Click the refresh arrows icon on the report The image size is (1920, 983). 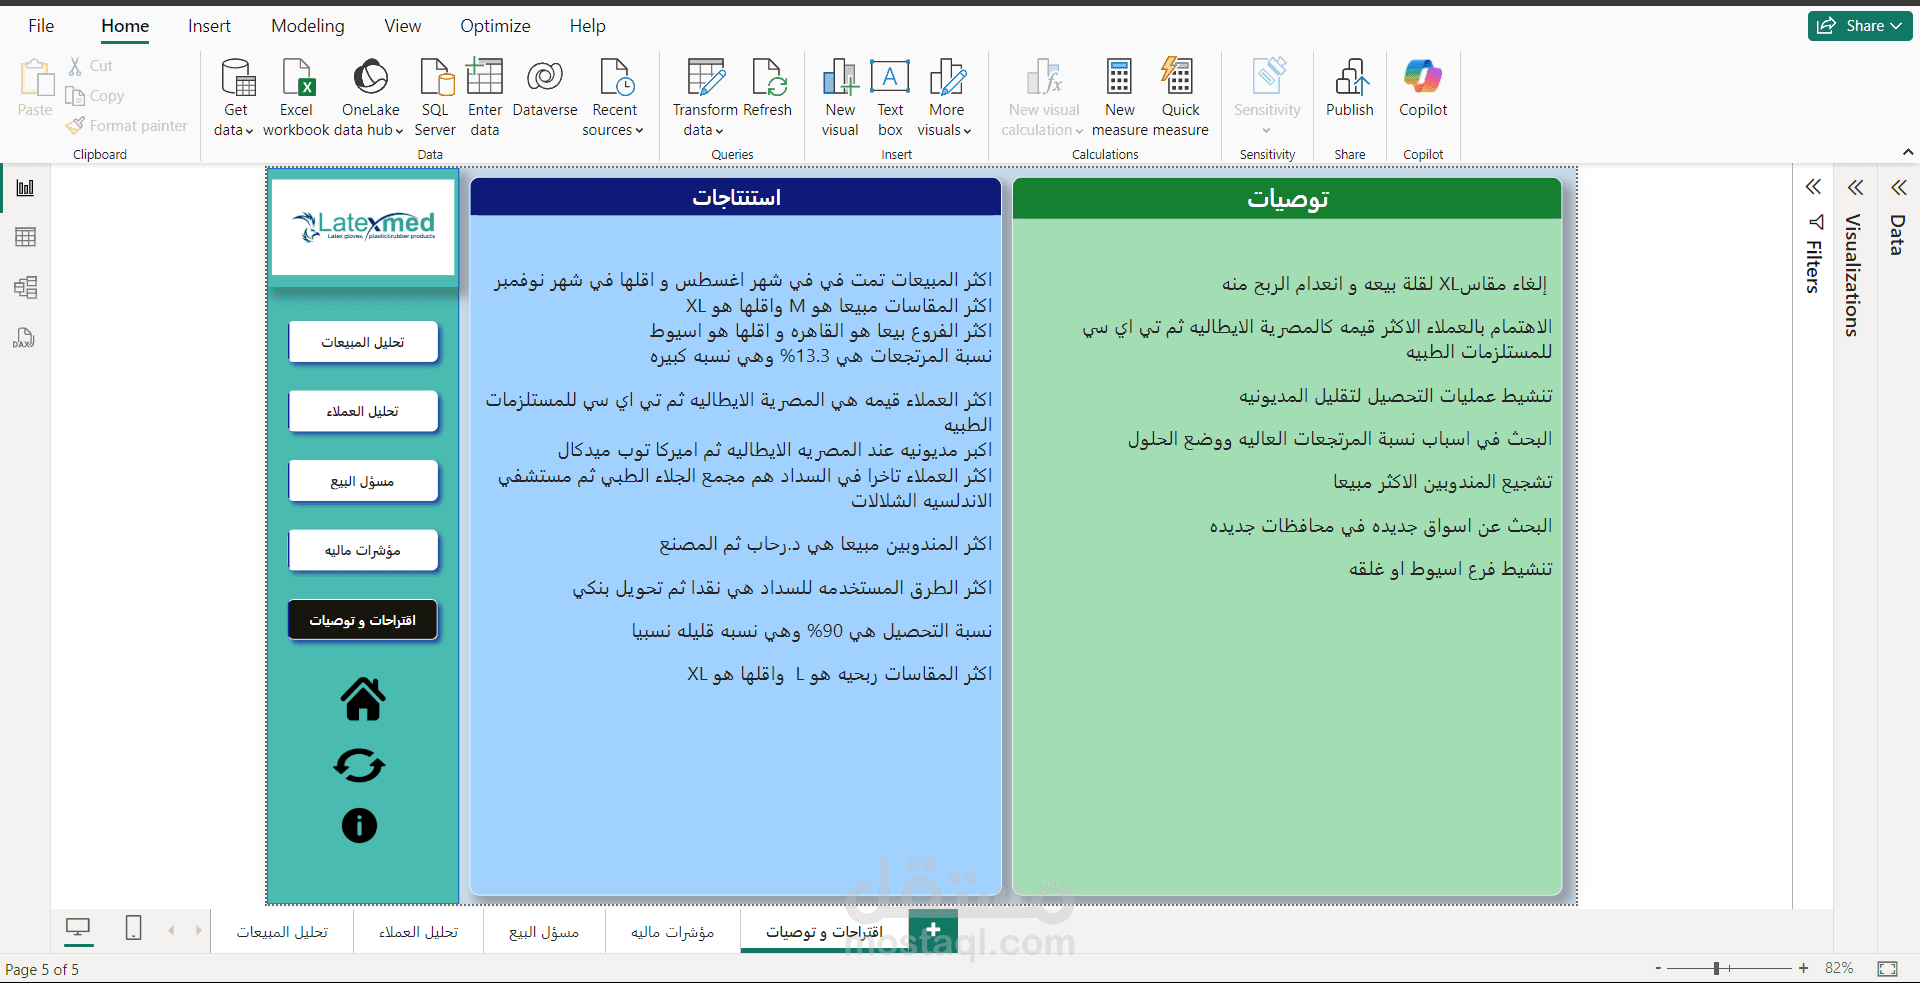[x=359, y=766]
